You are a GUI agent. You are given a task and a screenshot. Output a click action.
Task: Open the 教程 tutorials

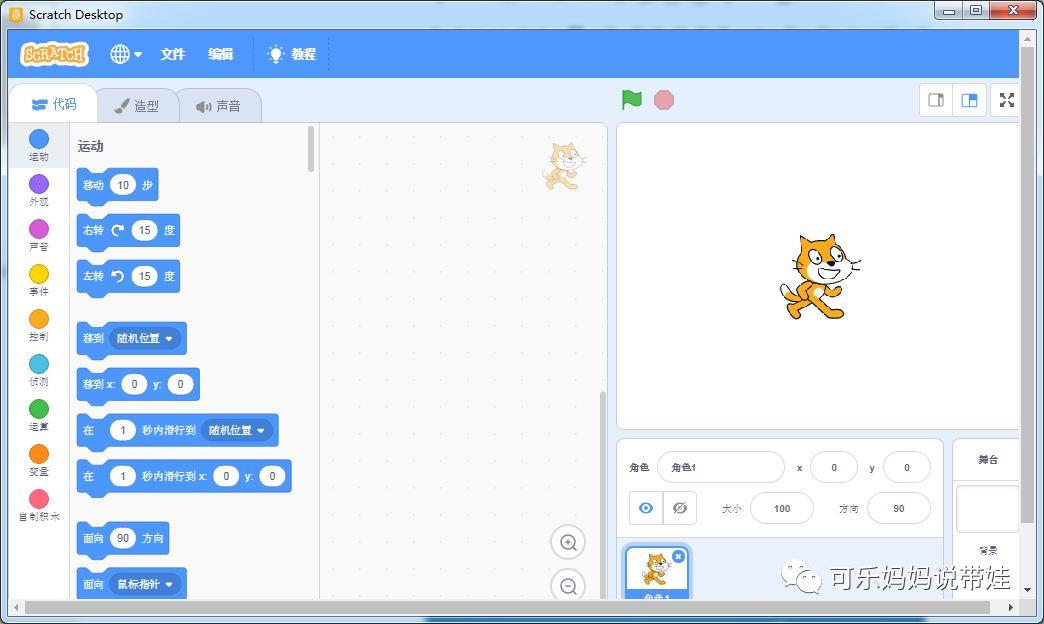tap(292, 54)
